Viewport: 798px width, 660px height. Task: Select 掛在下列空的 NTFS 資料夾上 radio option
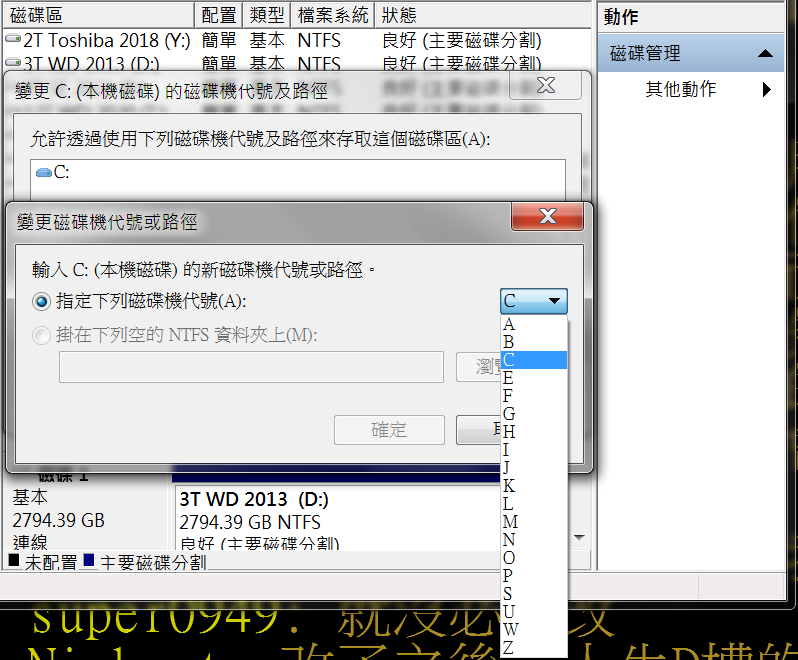coord(41,335)
